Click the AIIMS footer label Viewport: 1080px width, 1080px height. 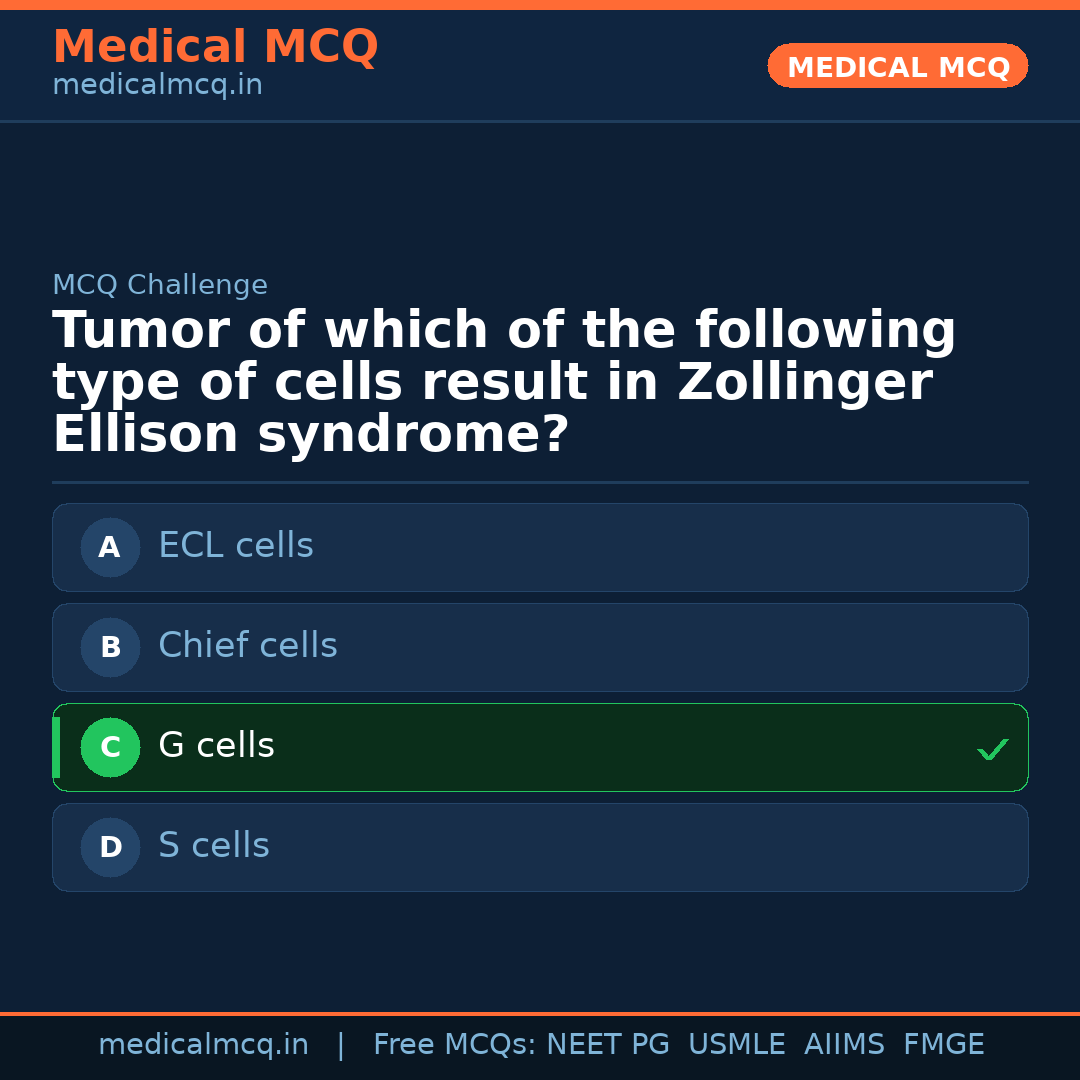(844, 1045)
